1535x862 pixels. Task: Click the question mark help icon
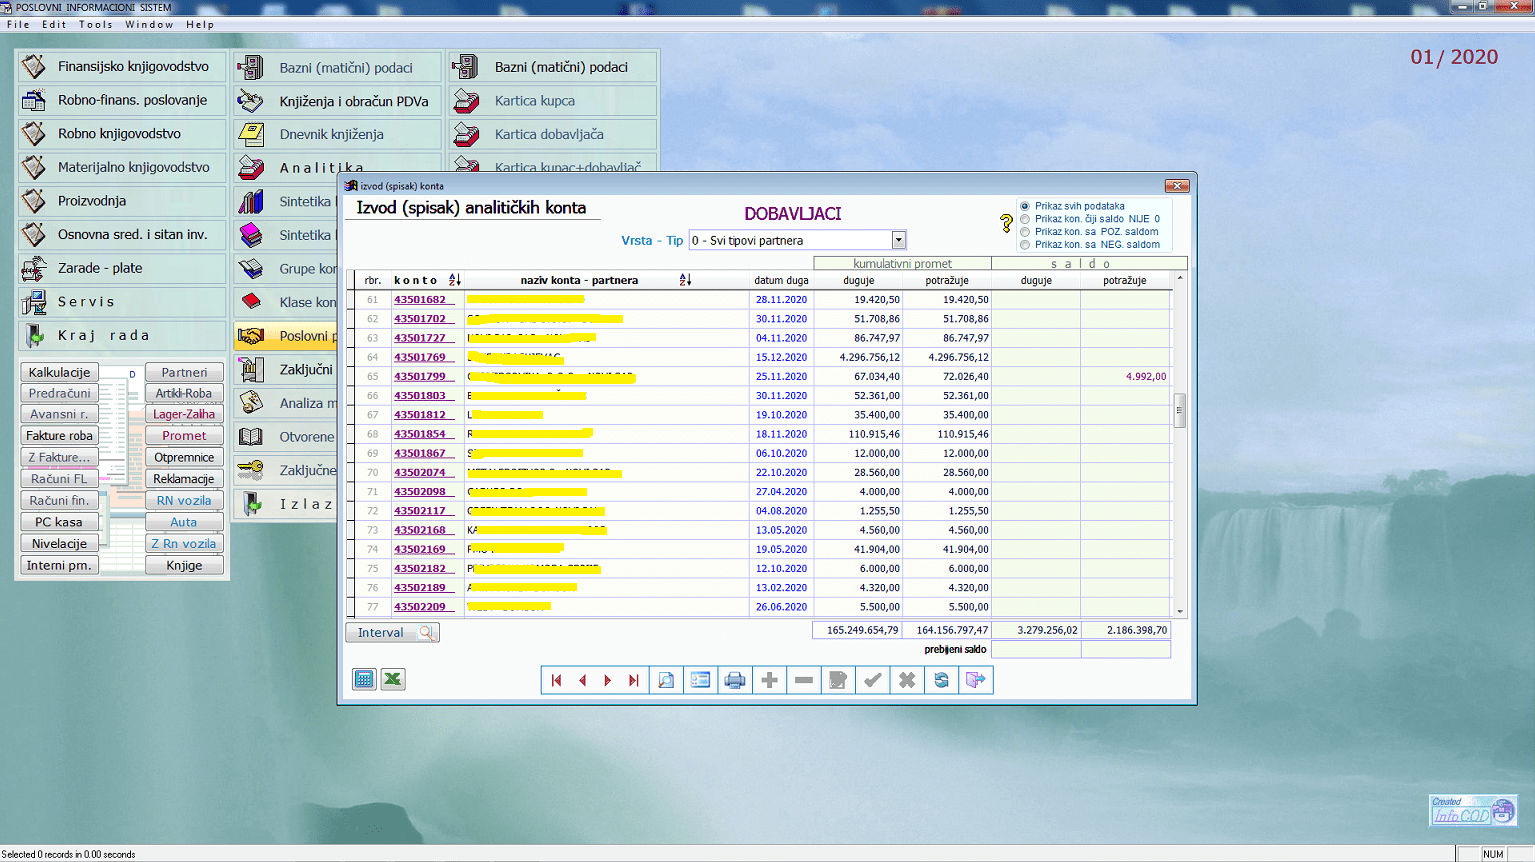[x=1006, y=224]
